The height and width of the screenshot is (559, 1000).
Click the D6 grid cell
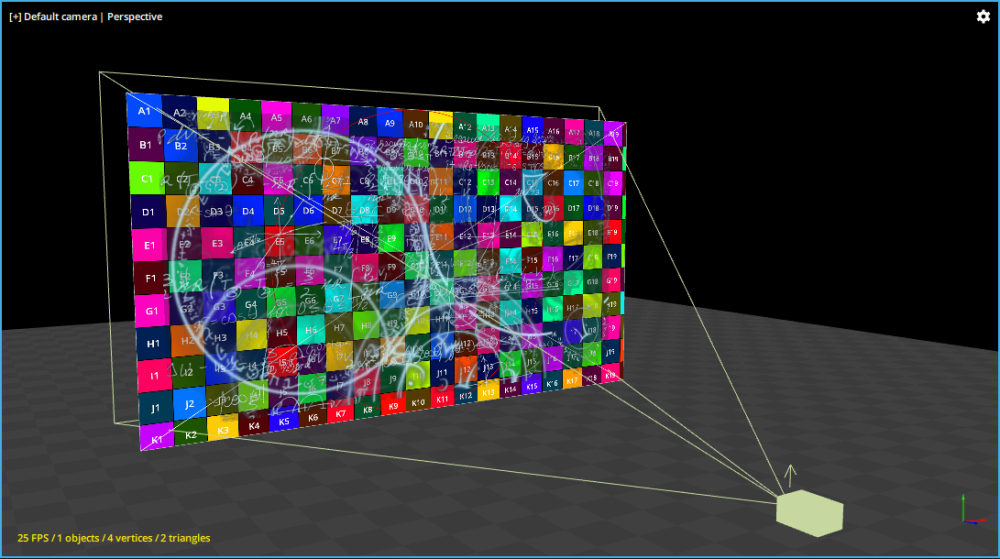point(308,210)
